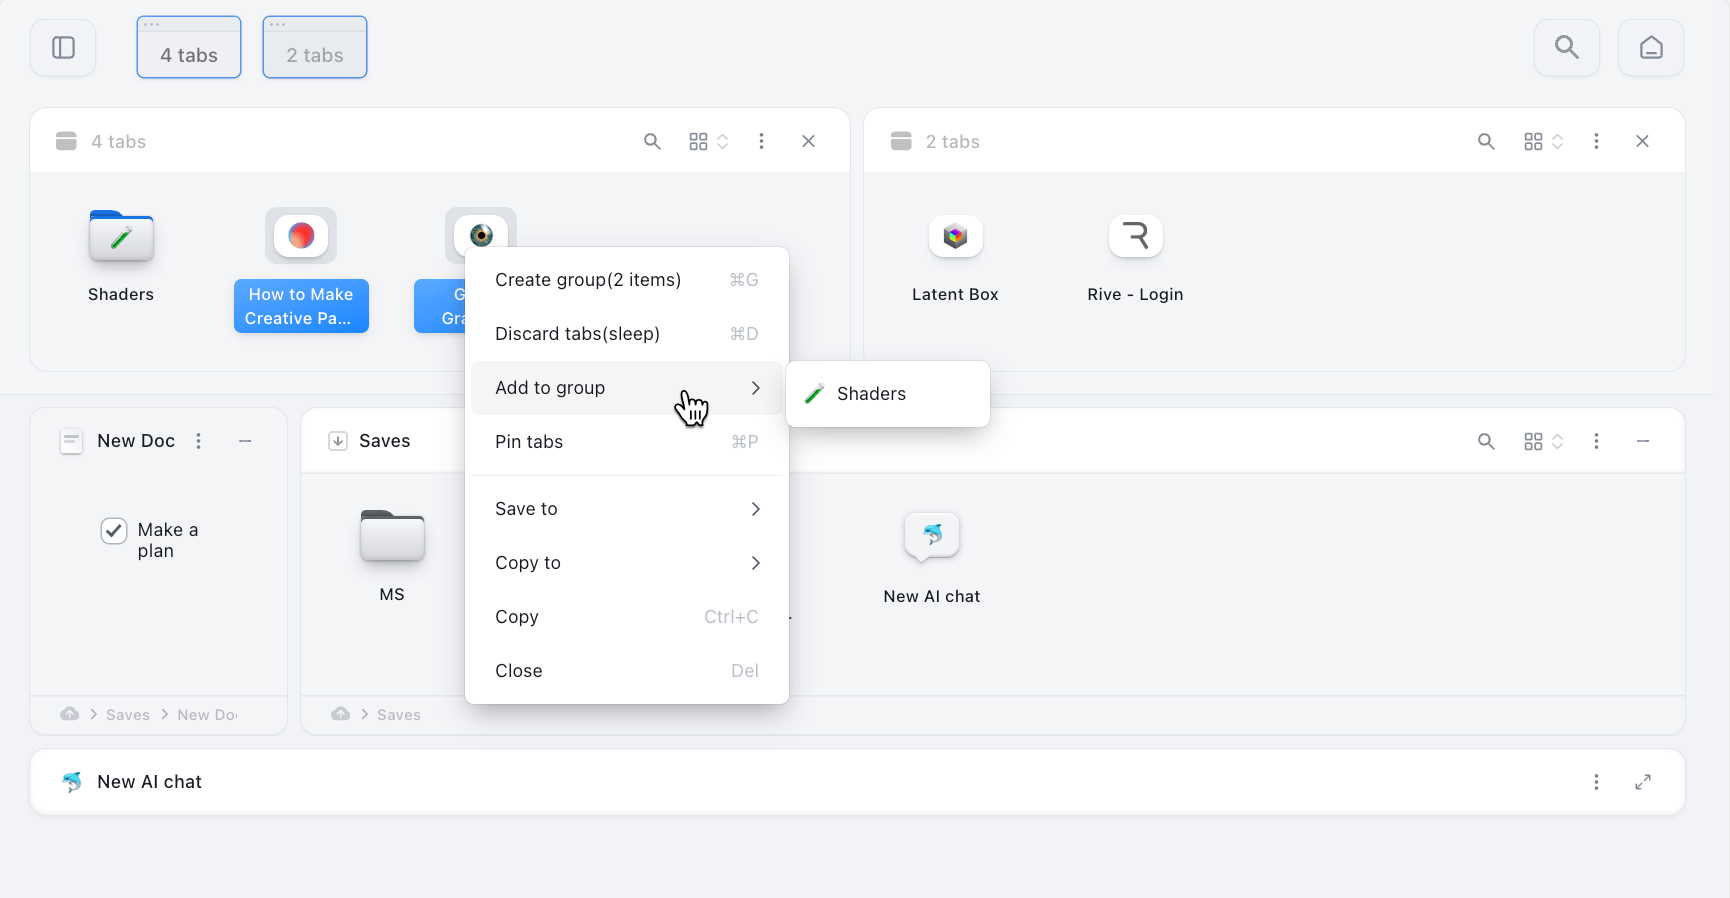Image resolution: width=1730 pixels, height=898 pixels.
Task: Toggle the Make a plan checkbox
Action: click(114, 531)
